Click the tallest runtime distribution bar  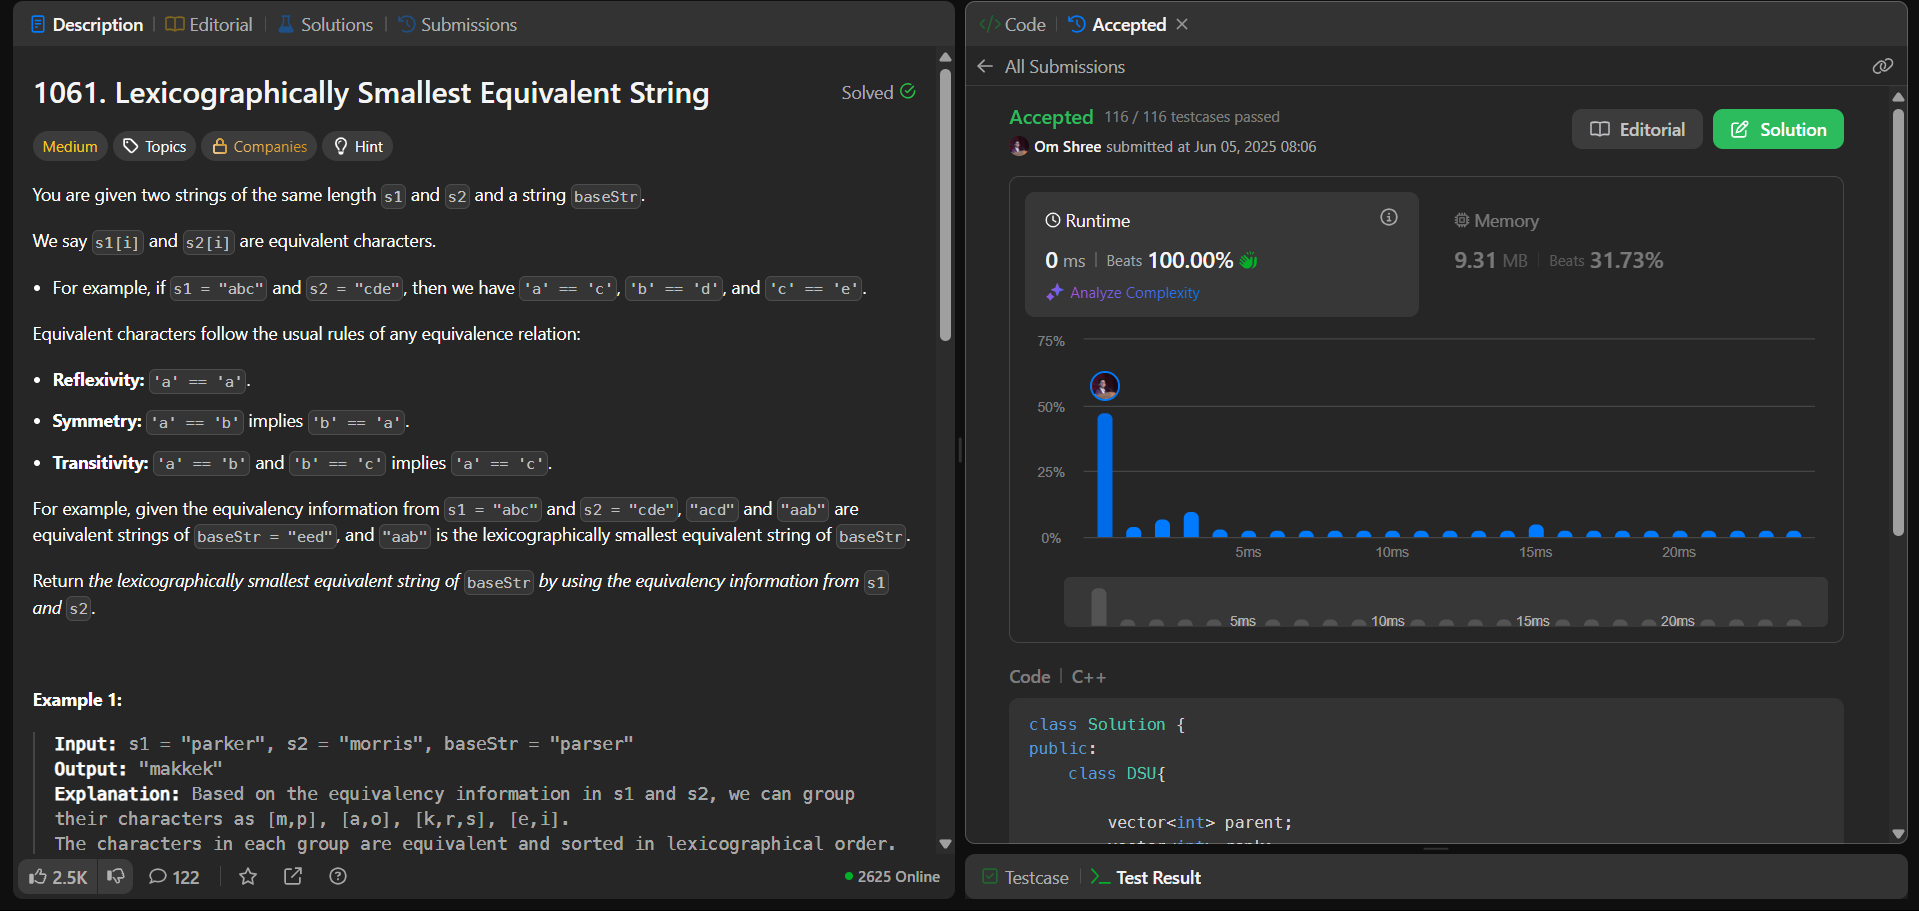pyautogui.click(x=1105, y=475)
